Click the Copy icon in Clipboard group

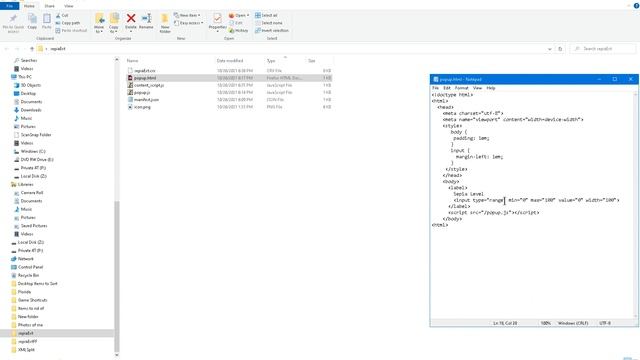click(x=32, y=19)
